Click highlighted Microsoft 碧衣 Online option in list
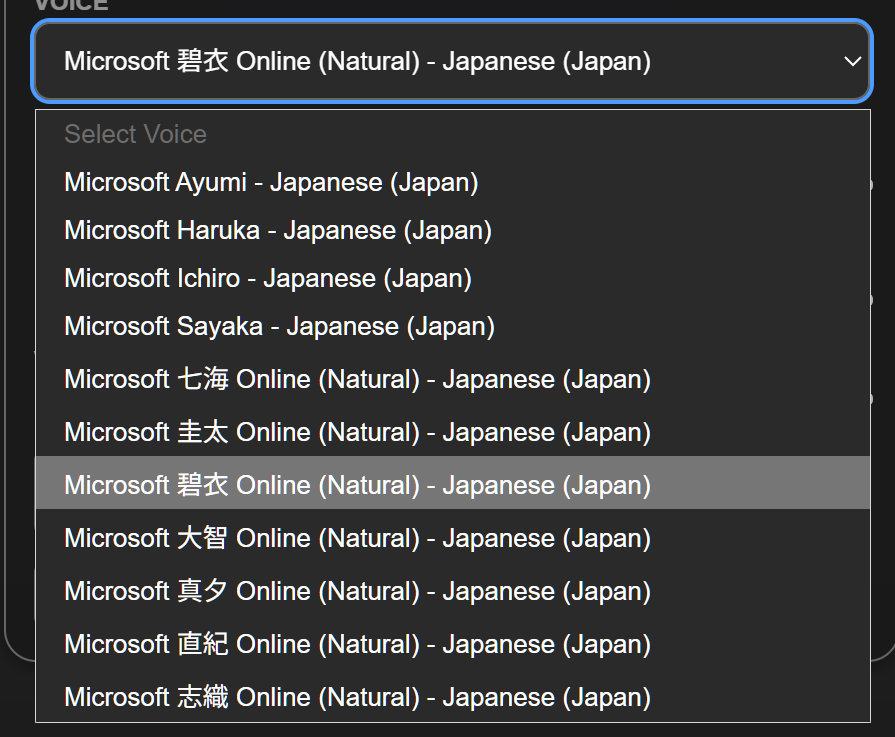Image resolution: width=895 pixels, height=737 pixels. 453,482
